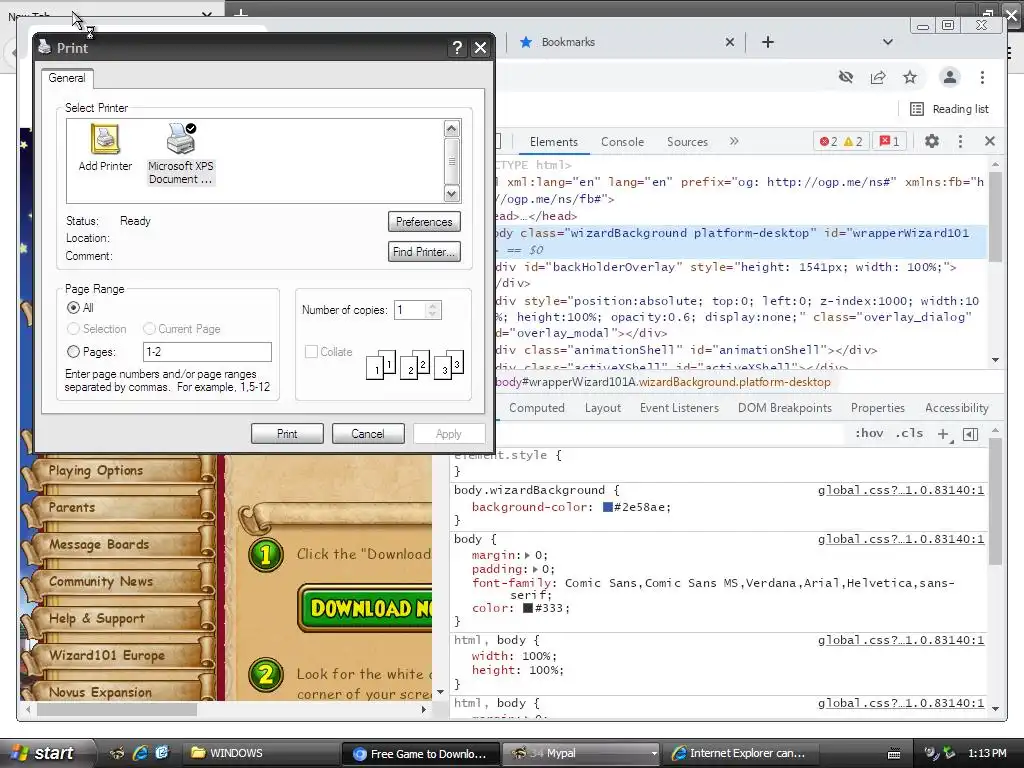Bookmark this page with the star icon
The image size is (1024, 768).
click(910, 78)
